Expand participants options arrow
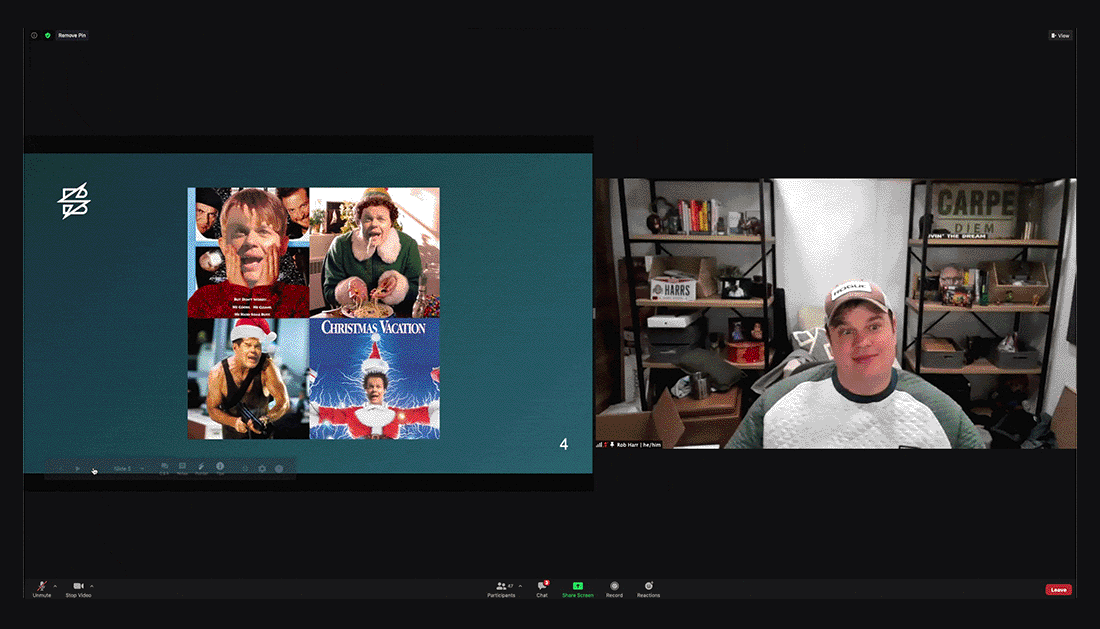Image resolution: width=1100 pixels, height=629 pixels. [x=520, y=586]
